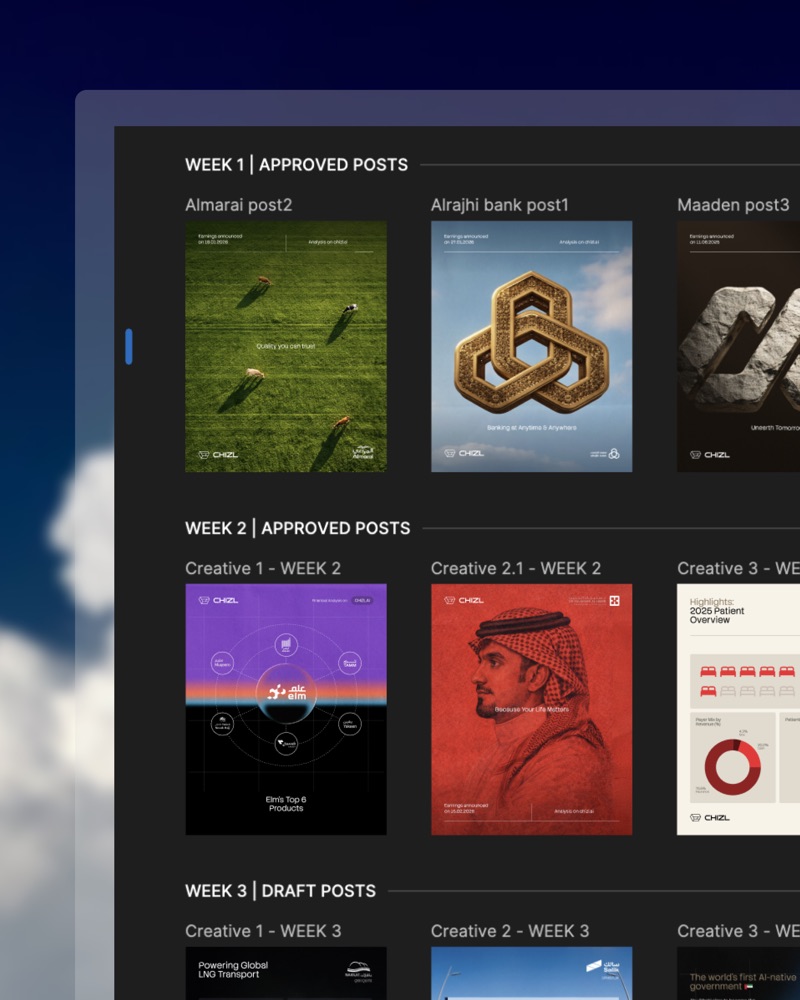Image resolution: width=800 pixels, height=1000 pixels.
Task: Click the red donut chart in Patient Overview
Action: pos(732,767)
